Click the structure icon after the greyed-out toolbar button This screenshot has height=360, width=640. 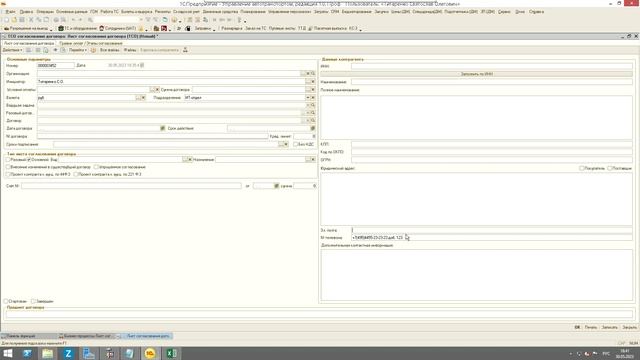[x=185, y=50]
